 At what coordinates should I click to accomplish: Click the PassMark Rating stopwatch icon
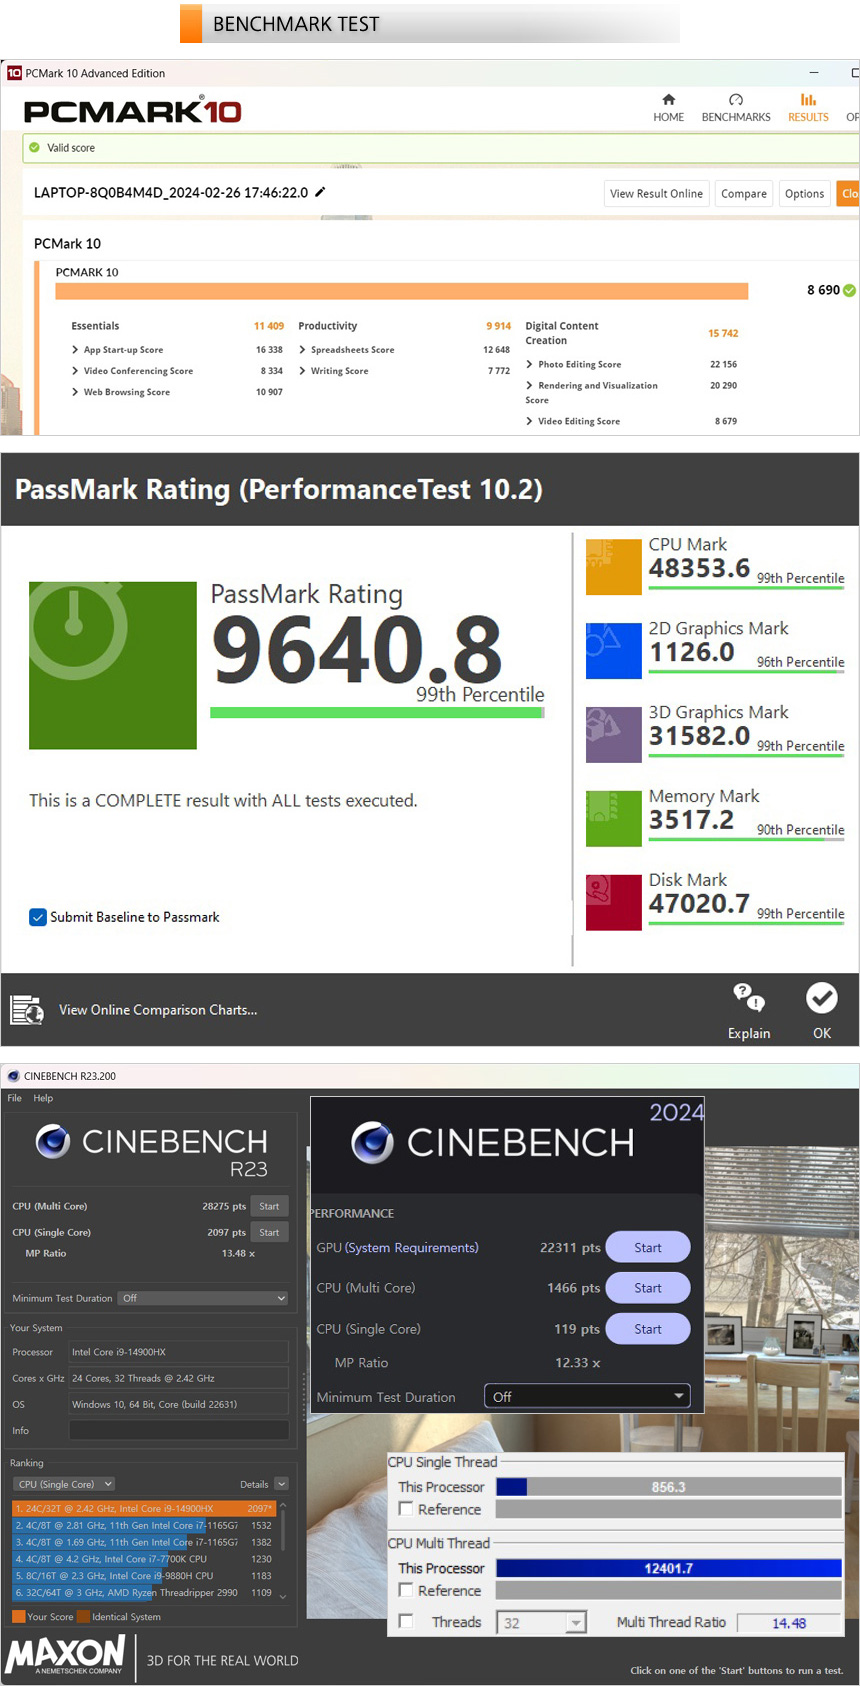(x=113, y=665)
